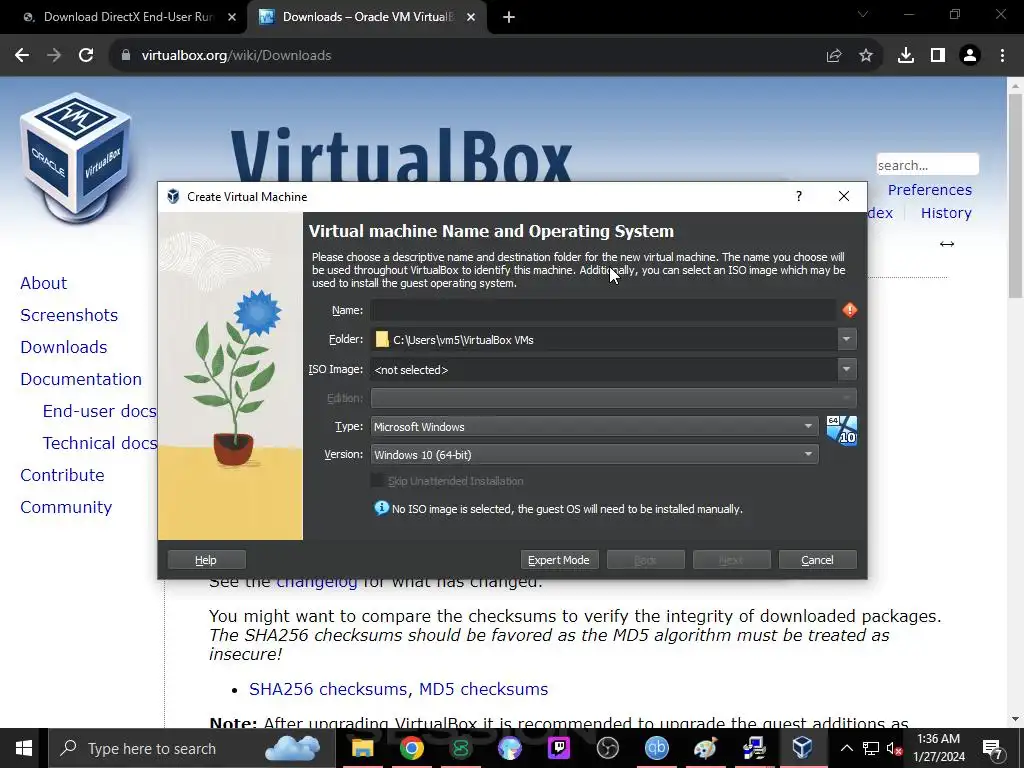Expand the ISO Image dropdown arrow
1024x768 pixels.
(846, 369)
